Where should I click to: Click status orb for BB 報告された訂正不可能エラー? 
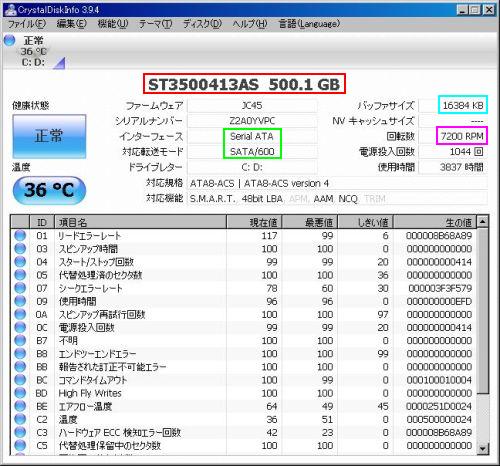click(x=20, y=367)
